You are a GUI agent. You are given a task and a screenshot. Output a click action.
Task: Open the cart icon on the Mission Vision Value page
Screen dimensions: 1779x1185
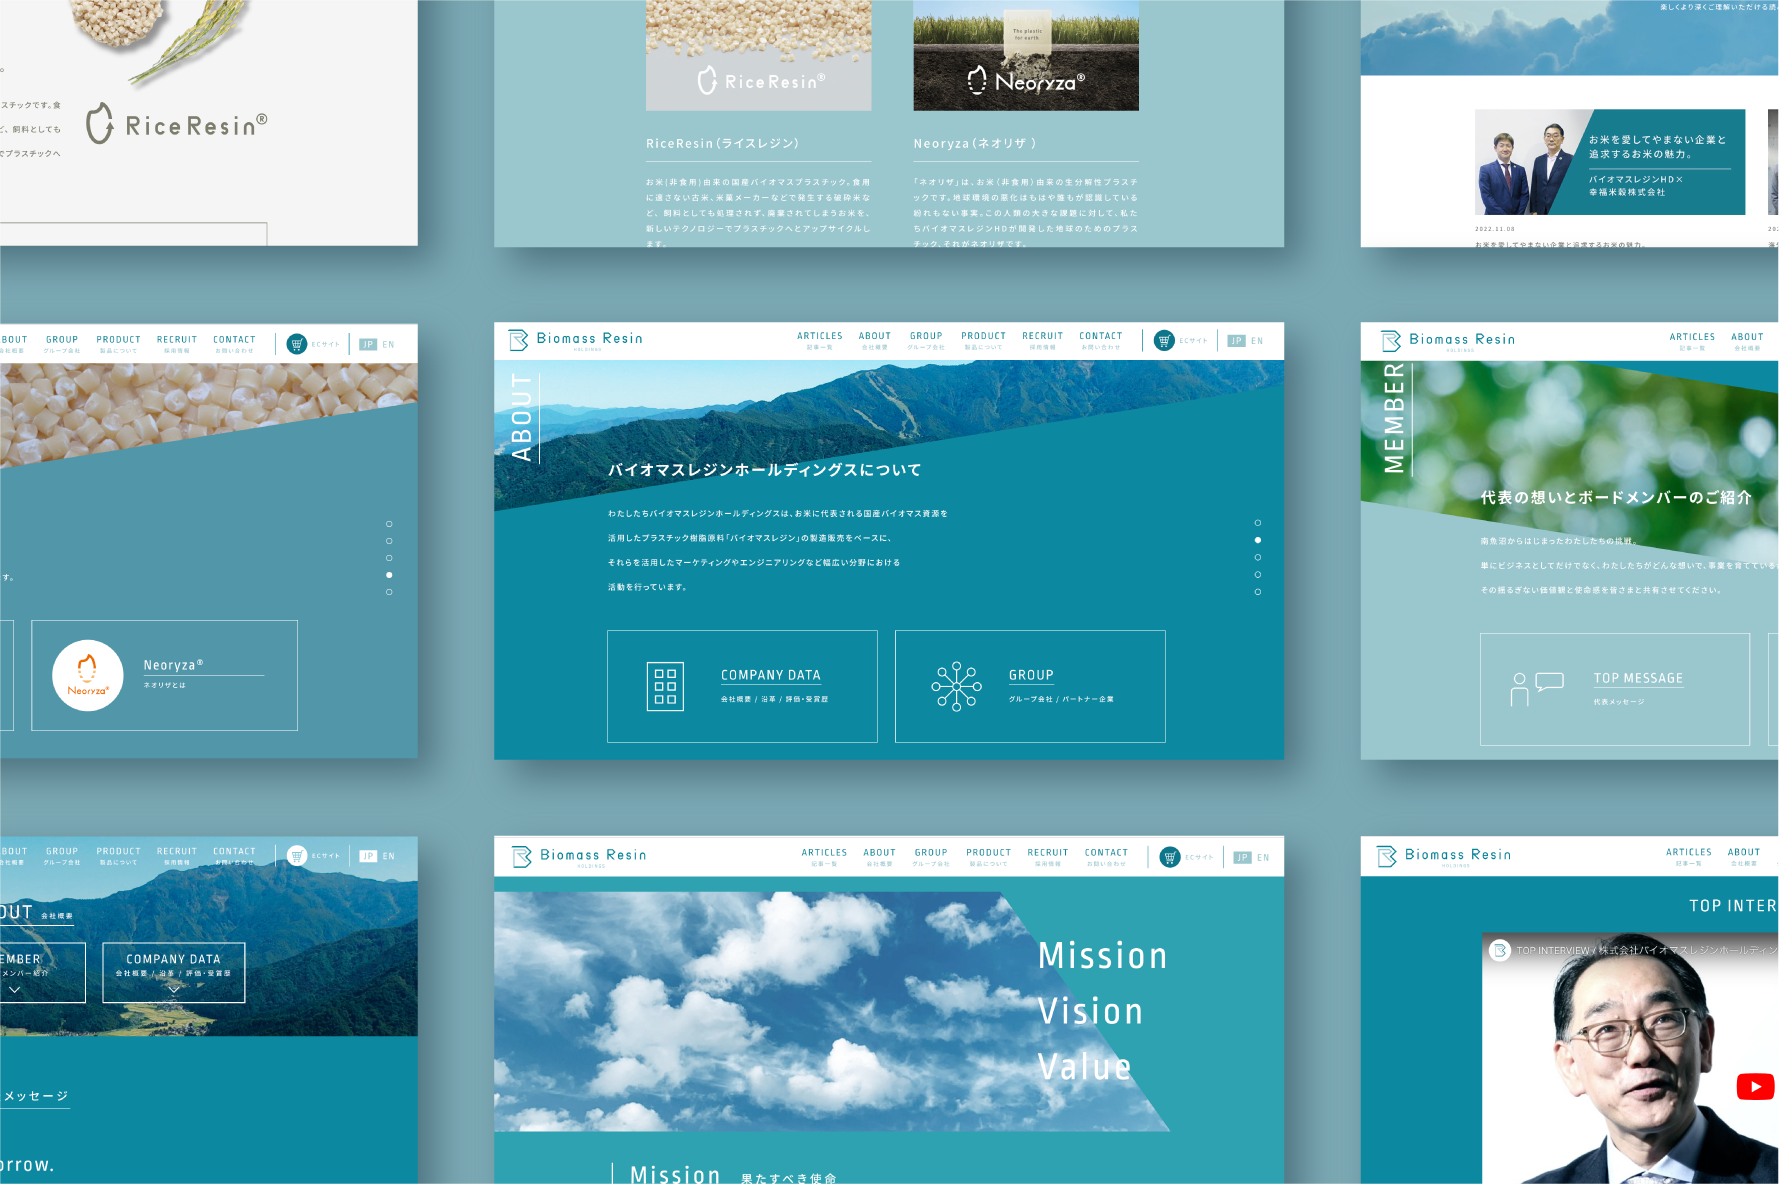[x=1169, y=857]
